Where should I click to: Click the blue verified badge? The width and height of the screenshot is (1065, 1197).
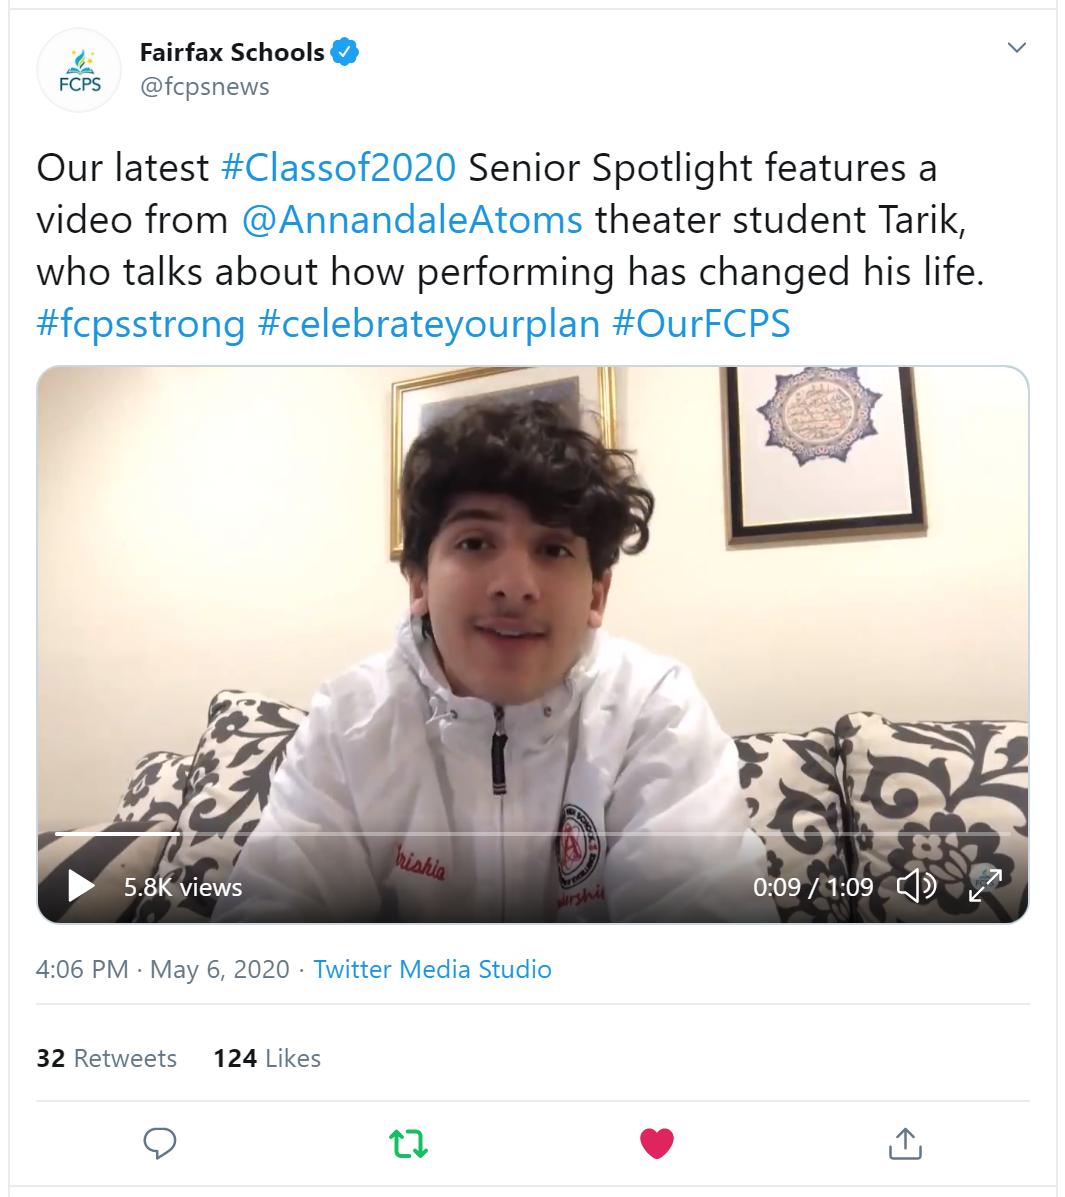tap(345, 51)
